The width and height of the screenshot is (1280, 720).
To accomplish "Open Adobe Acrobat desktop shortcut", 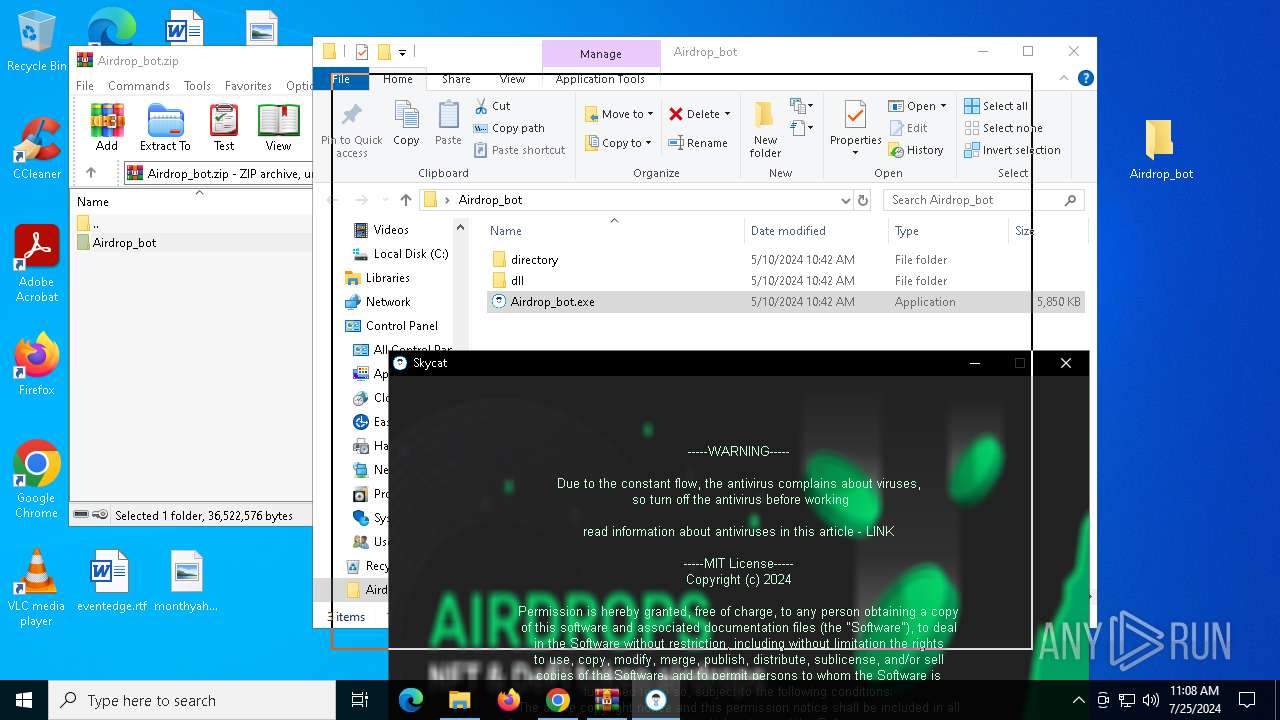I will pos(37,263).
